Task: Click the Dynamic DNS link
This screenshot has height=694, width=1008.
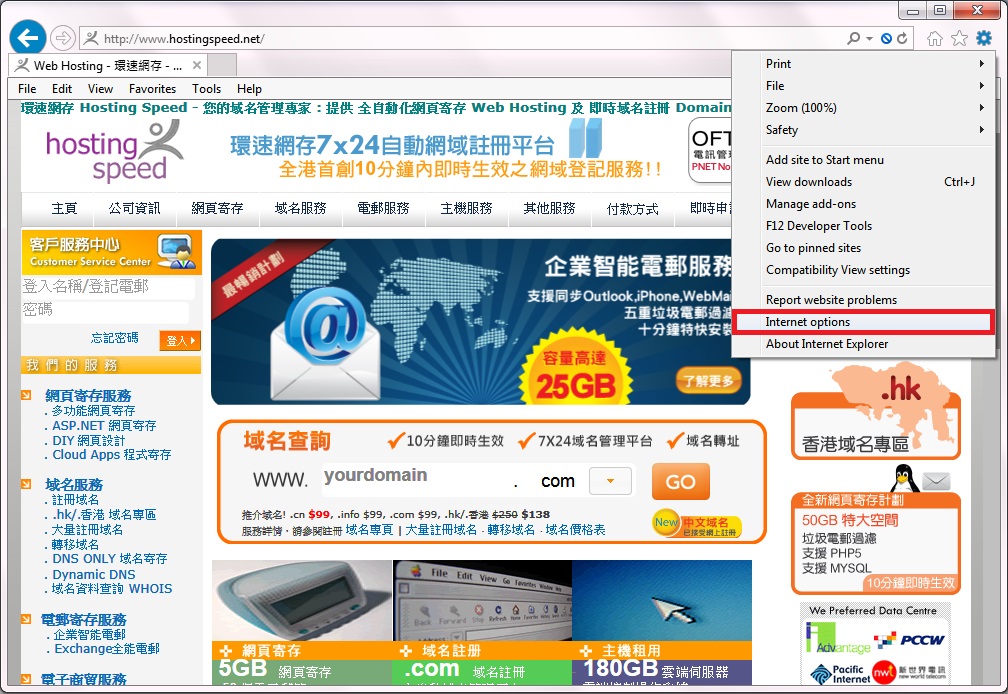Action: pos(94,574)
